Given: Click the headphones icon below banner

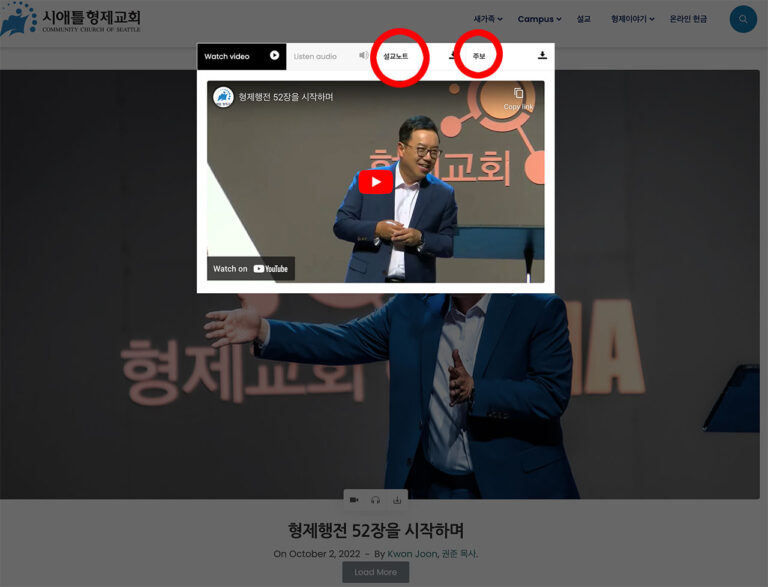Looking at the screenshot, I should [376, 500].
